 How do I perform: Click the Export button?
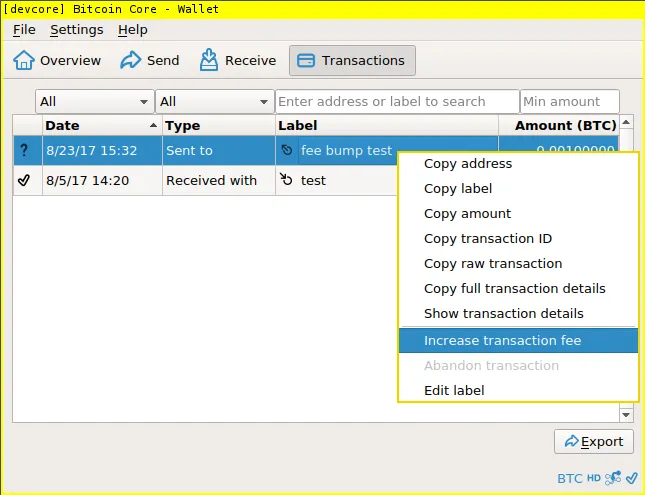594,442
